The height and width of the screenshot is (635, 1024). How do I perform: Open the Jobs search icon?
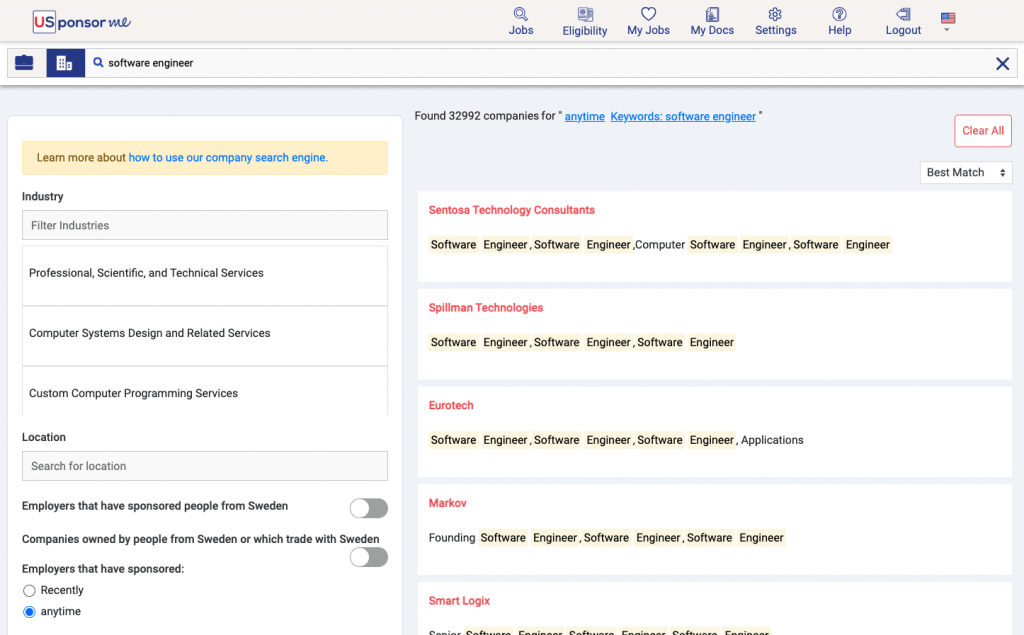point(520,15)
